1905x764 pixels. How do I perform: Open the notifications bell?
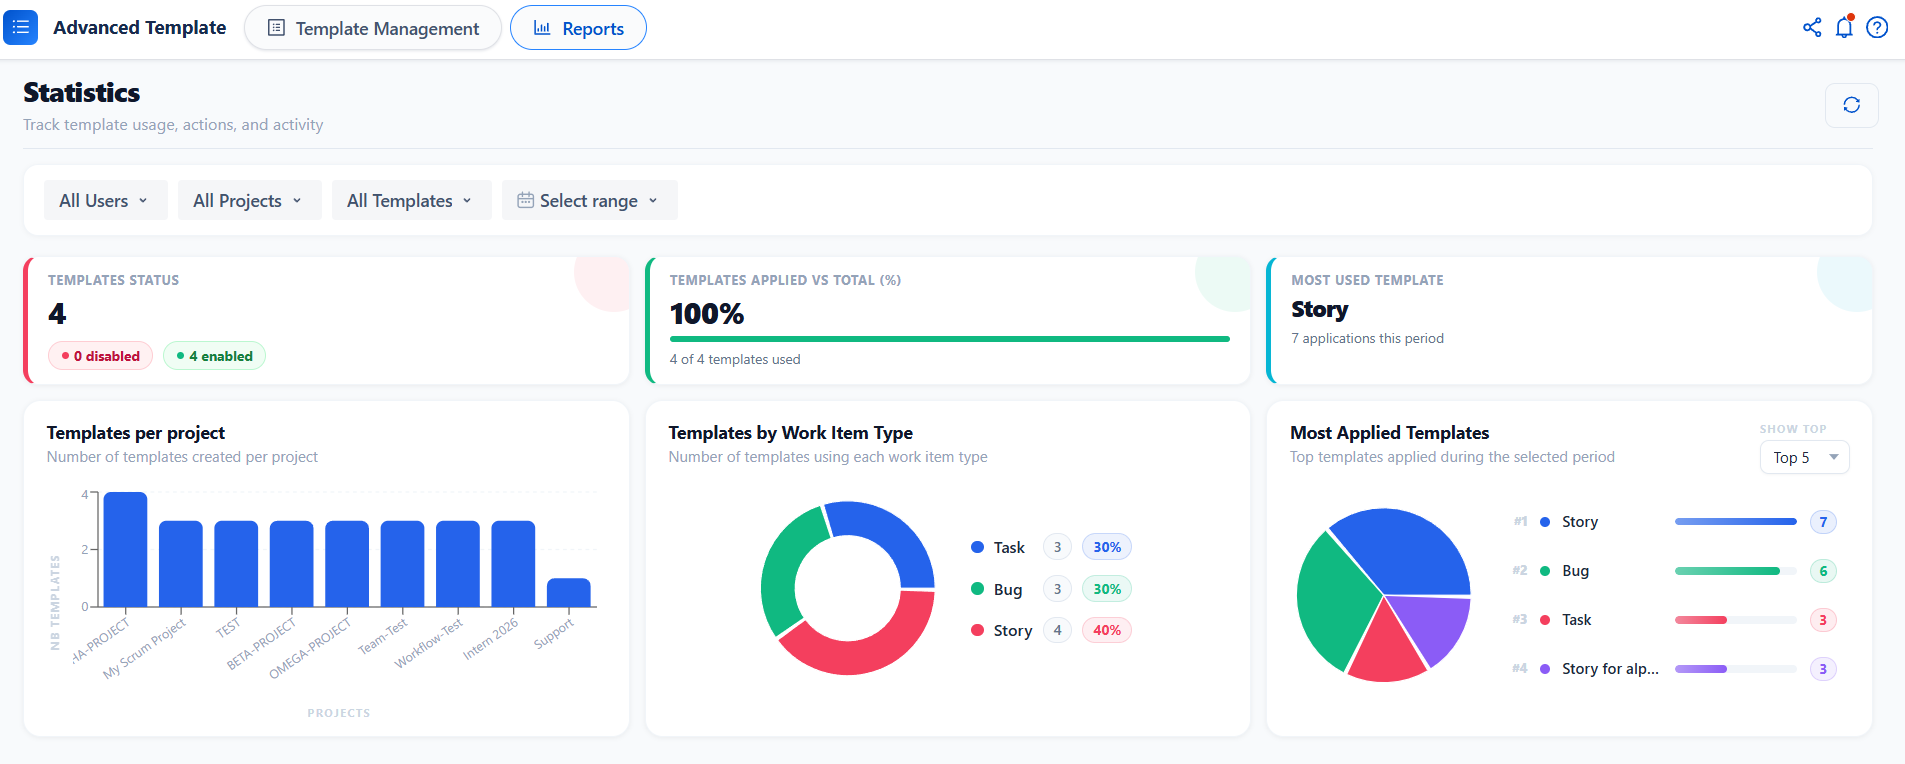pyautogui.click(x=1845, y=27)
